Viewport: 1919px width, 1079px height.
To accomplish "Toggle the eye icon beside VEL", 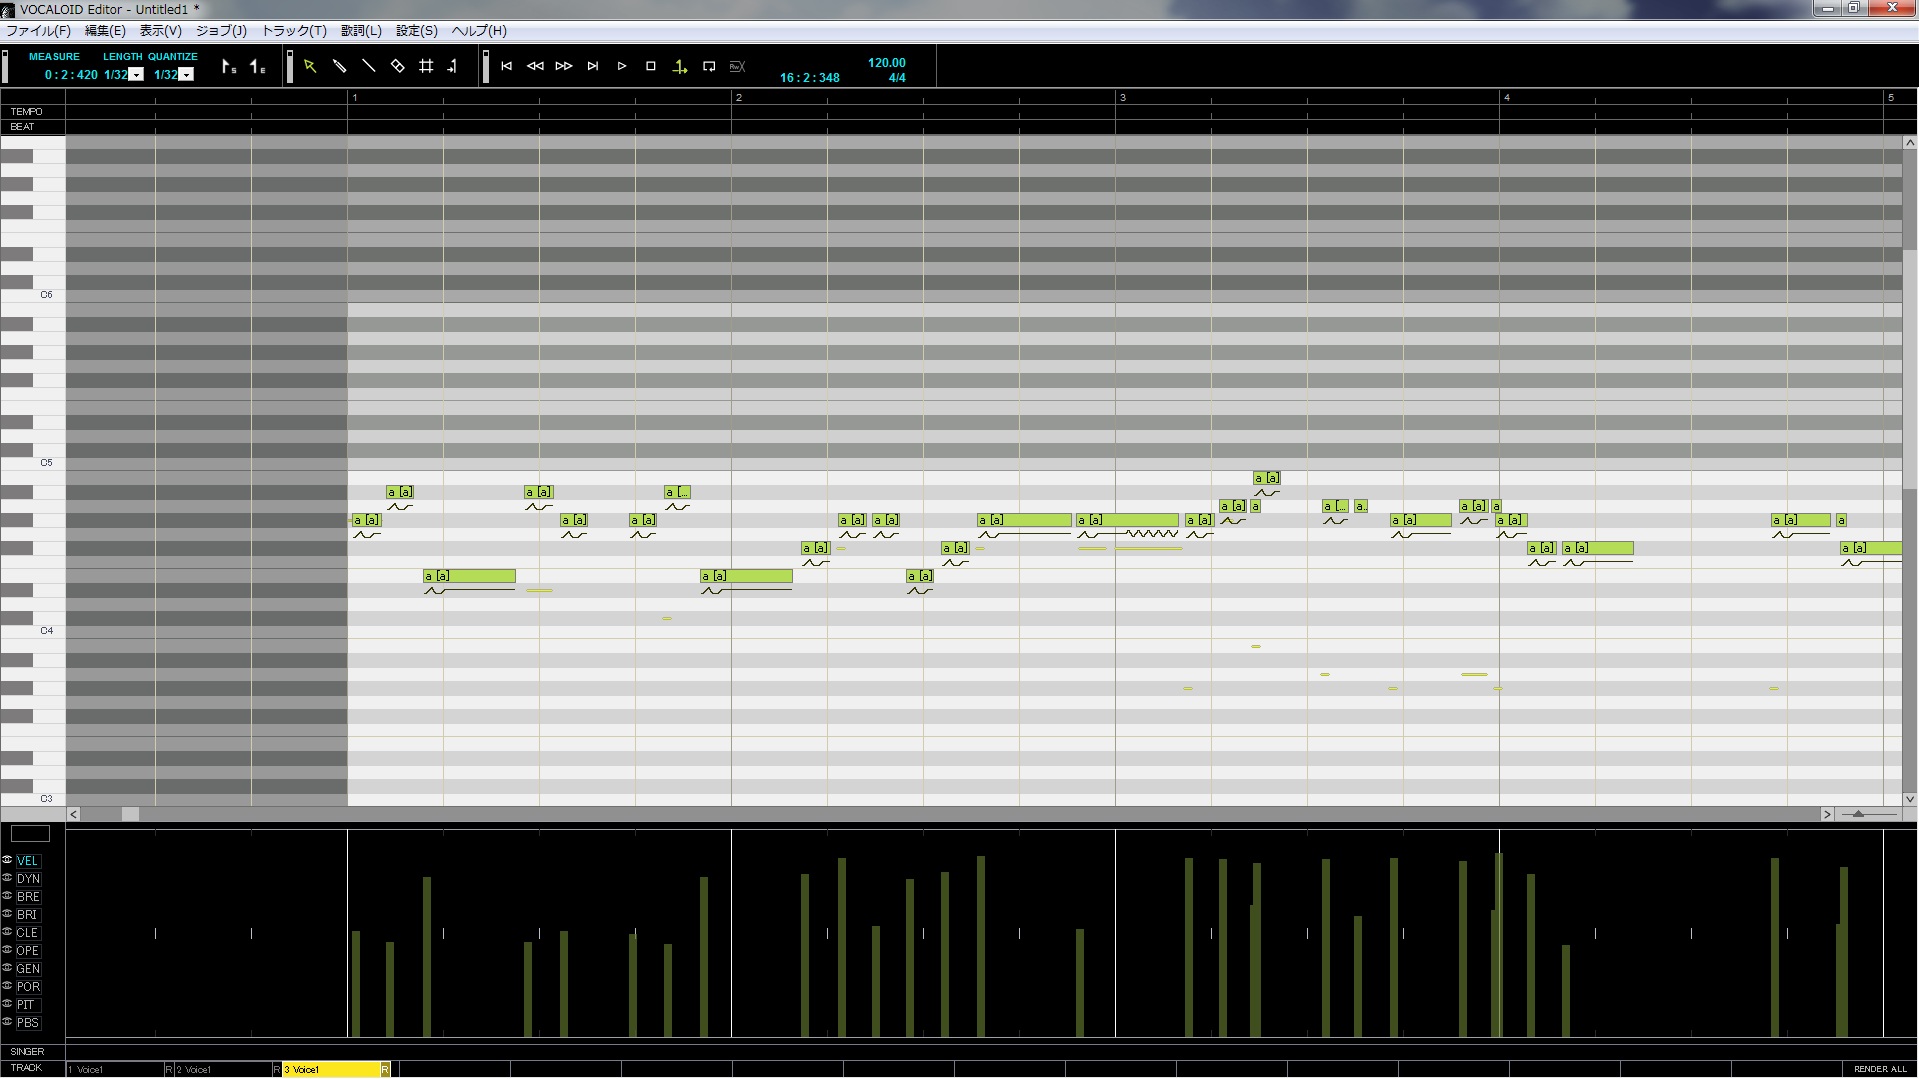I will [x=7, y=860].
